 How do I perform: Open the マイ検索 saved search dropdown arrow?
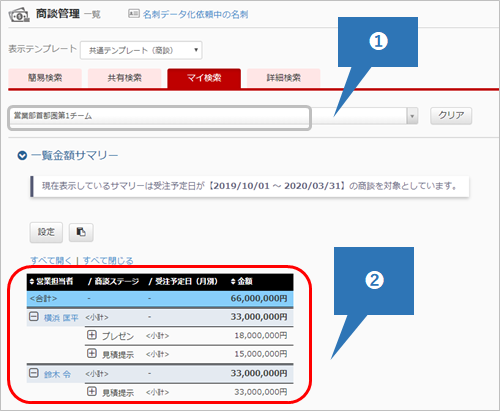(x=412, y=116)
